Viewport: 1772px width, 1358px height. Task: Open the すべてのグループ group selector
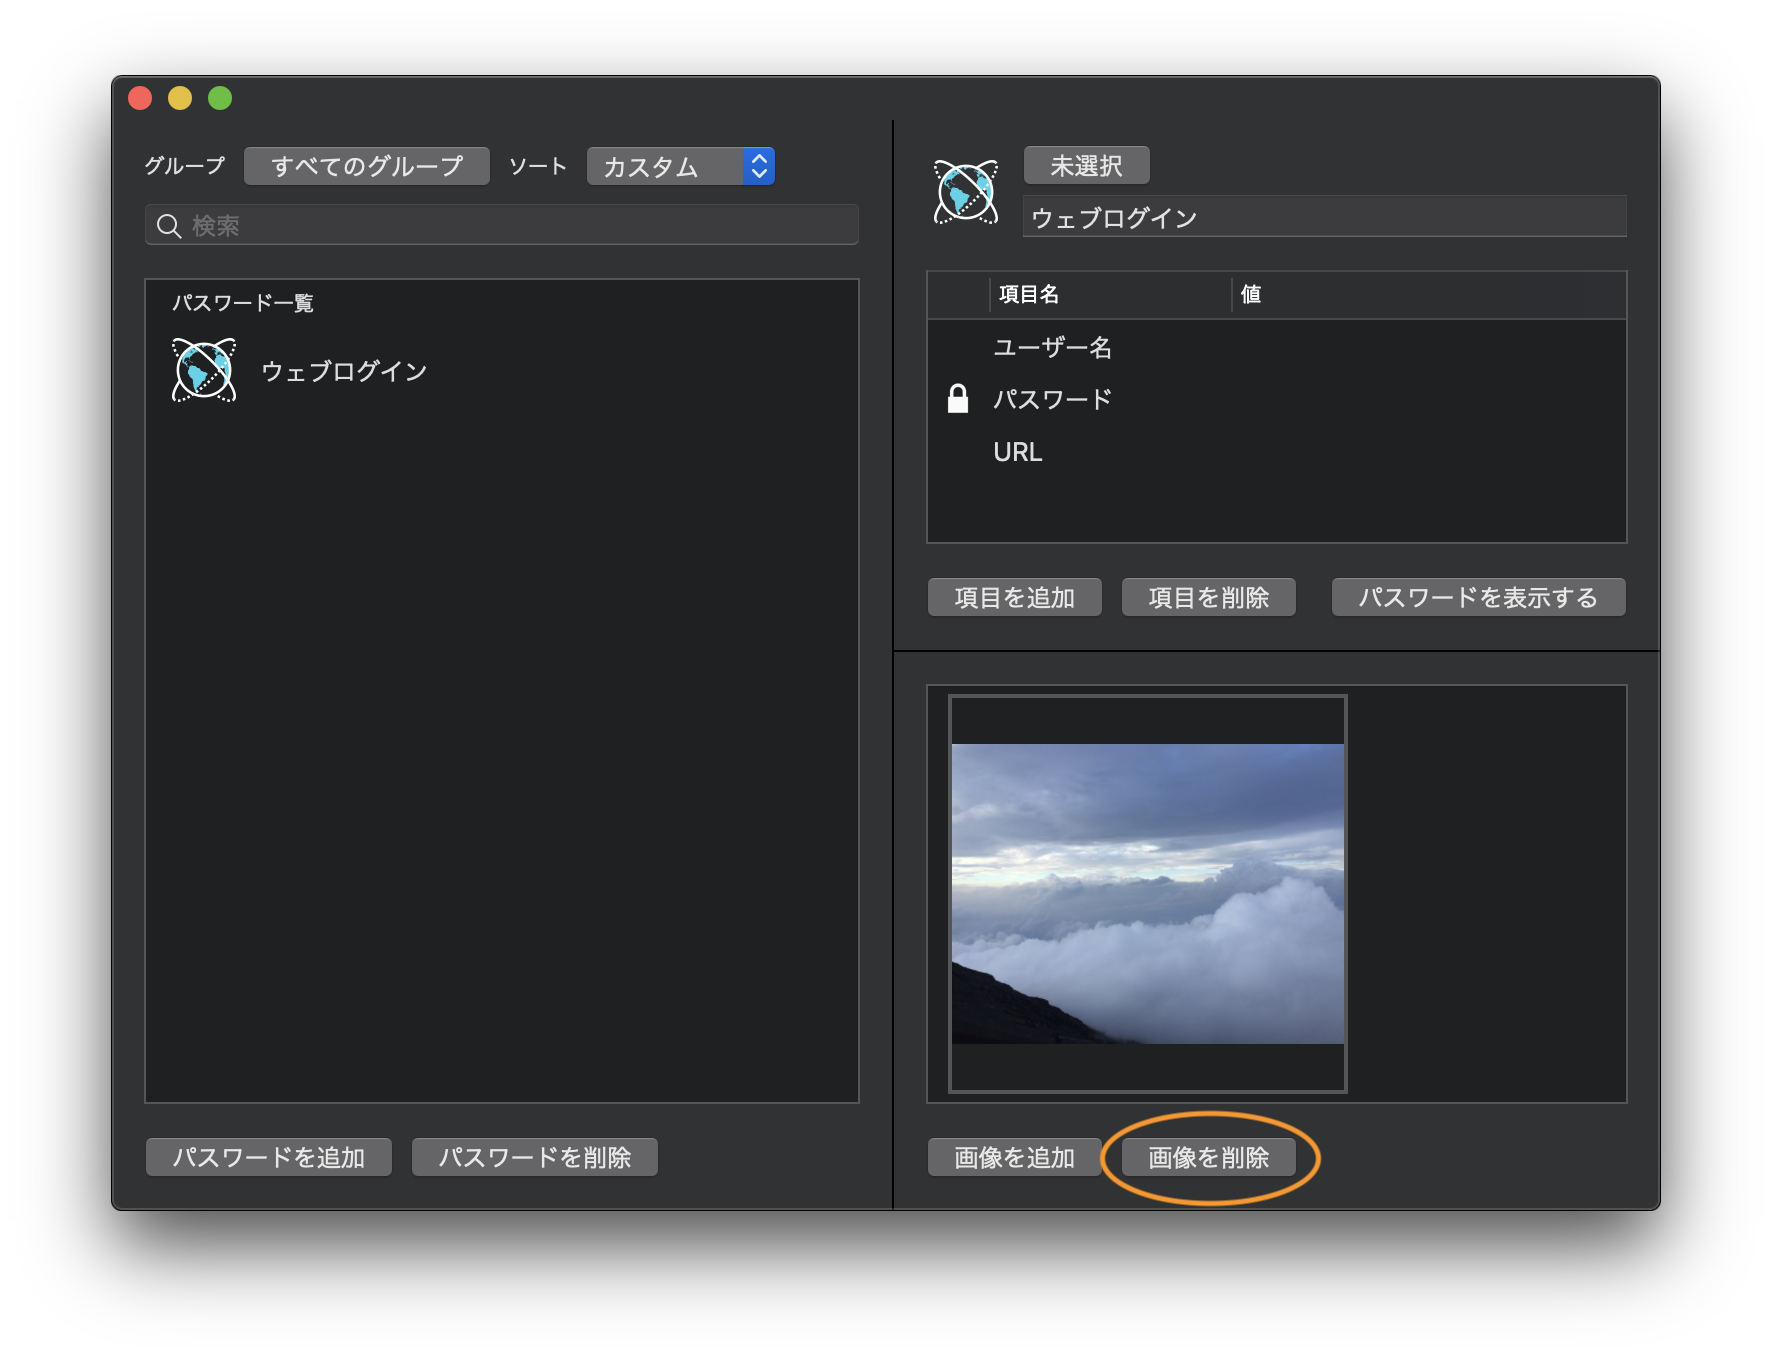(x=367, y=166)
